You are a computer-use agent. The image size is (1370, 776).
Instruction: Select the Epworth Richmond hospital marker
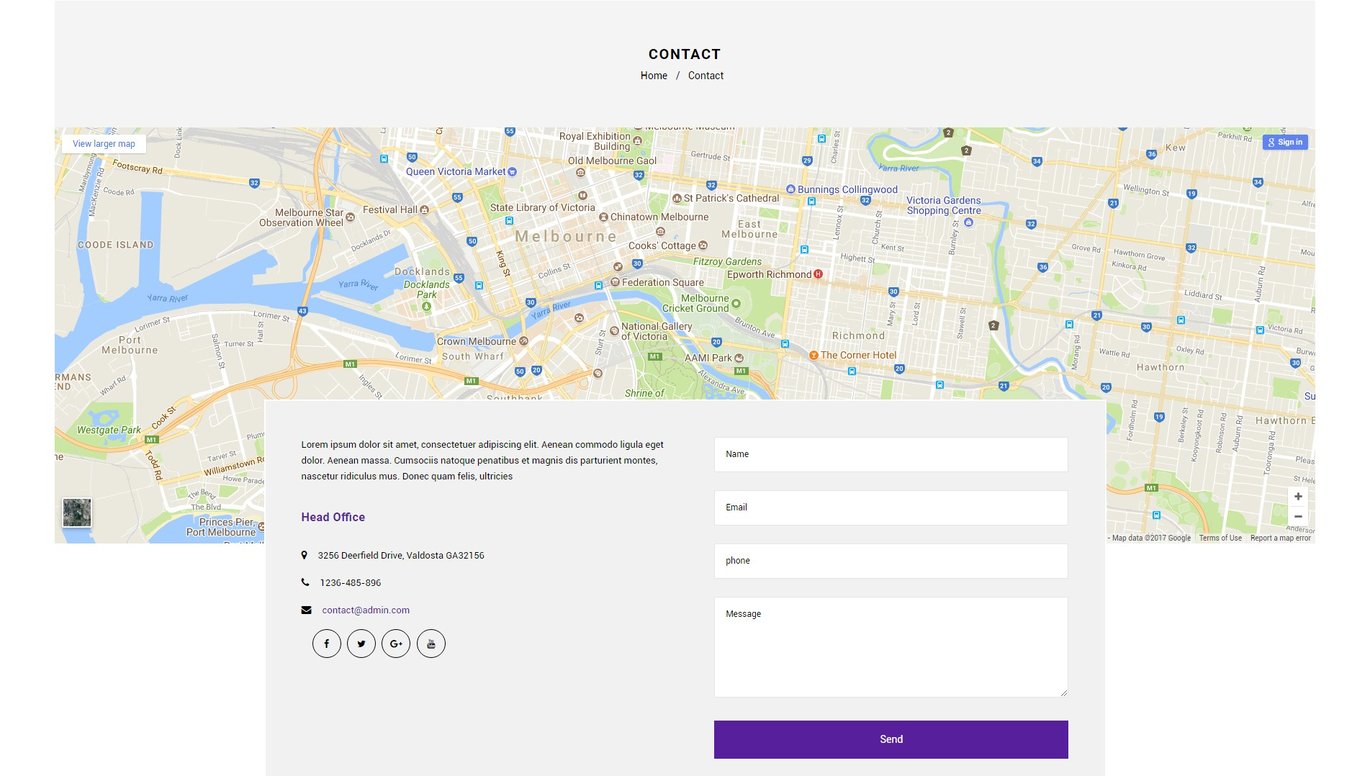pos(818,274)
